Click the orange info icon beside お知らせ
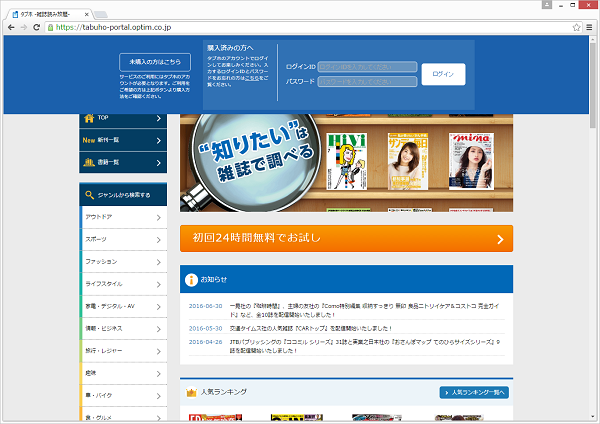 tap(191, 280)
